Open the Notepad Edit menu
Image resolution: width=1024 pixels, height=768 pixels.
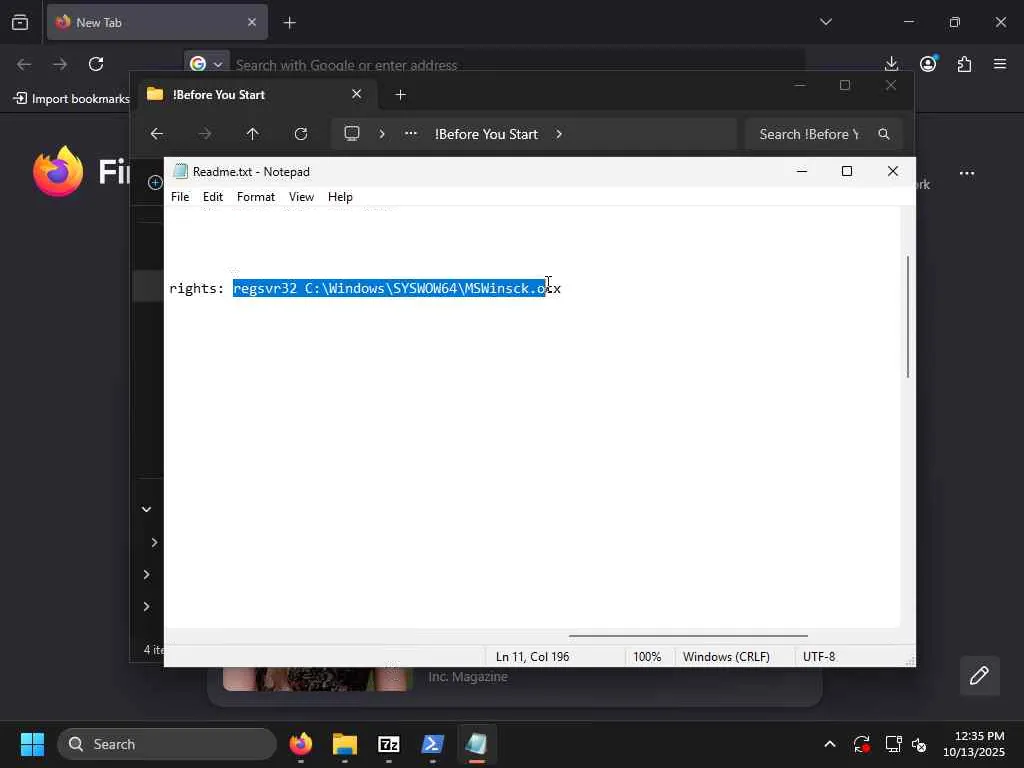click(212, 197)
